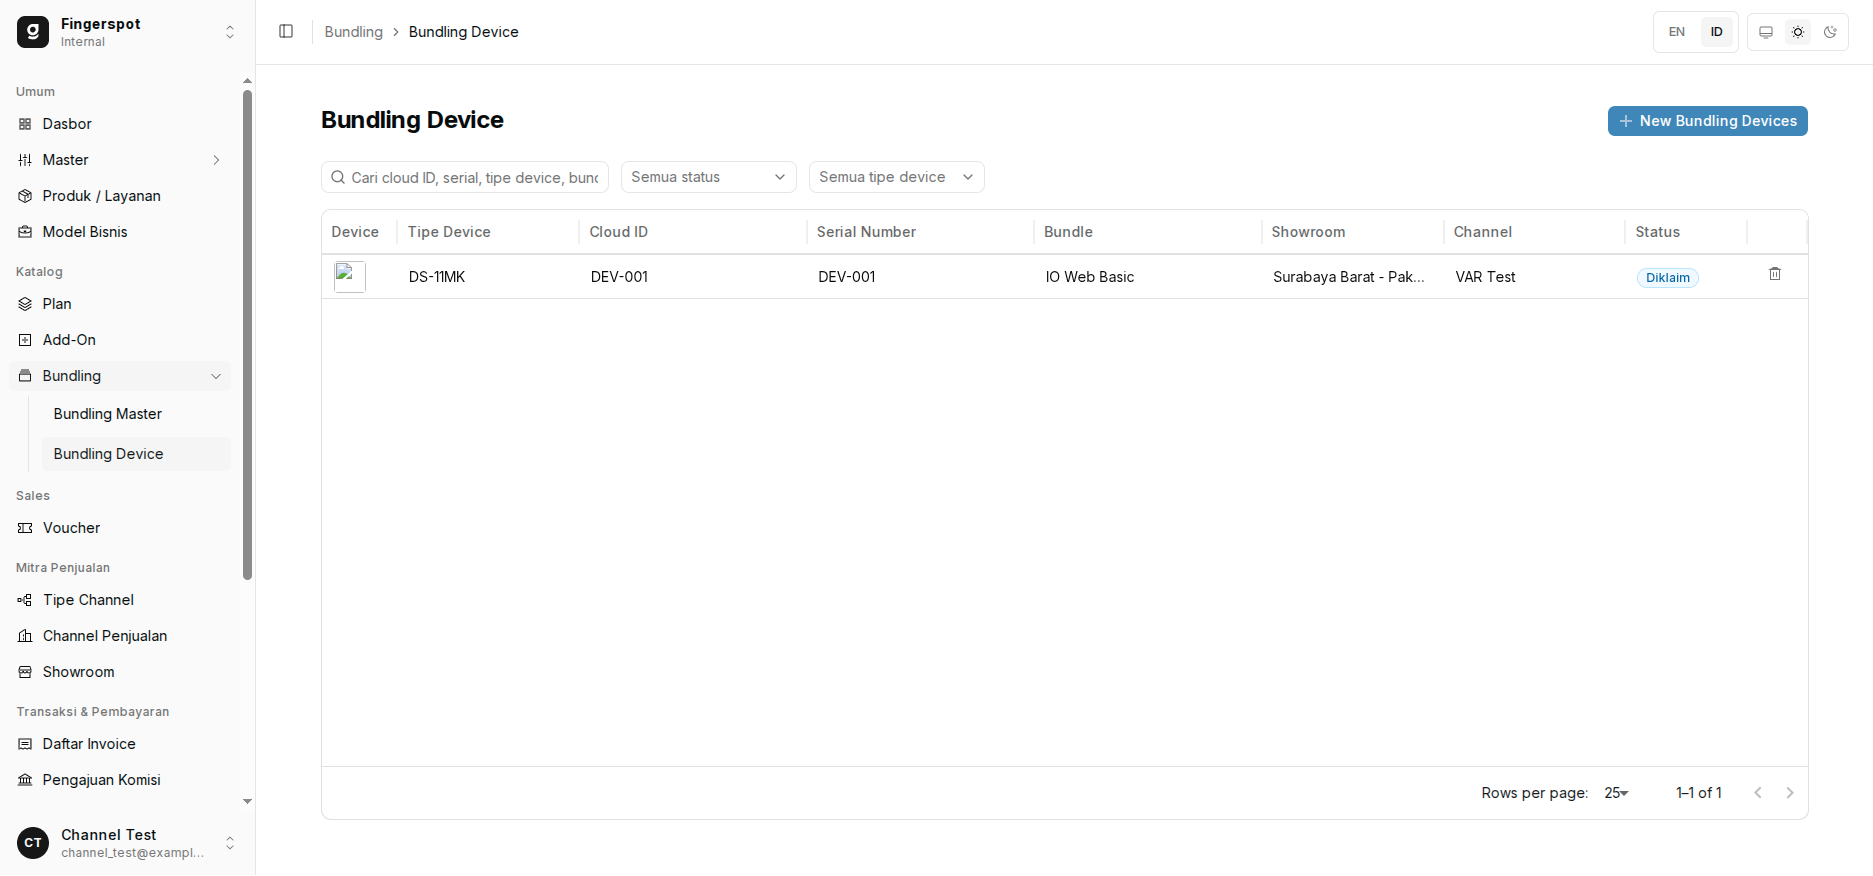Select Bundling Device submenu item
Image resolution: width=1873 pixels, height=876 pixels.
[136, 454]
